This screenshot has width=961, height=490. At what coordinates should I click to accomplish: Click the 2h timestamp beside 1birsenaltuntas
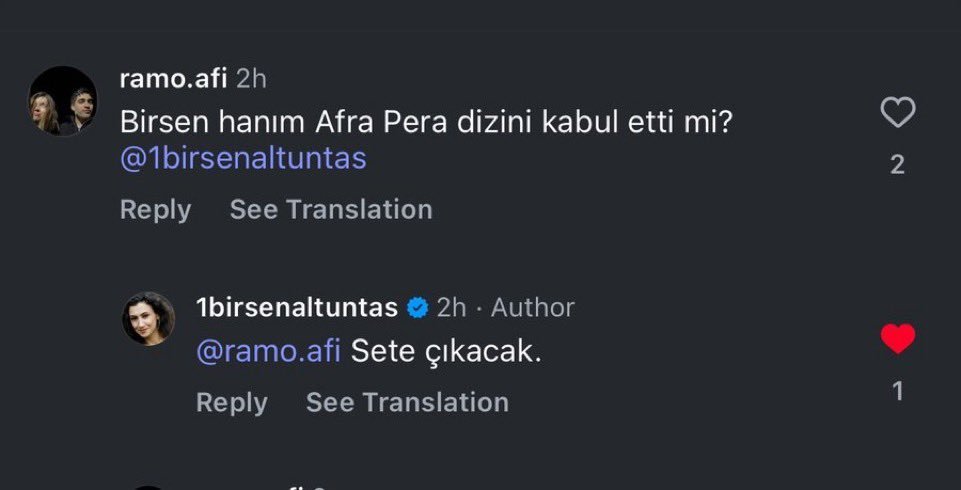pyautogui.click(x=452, y=308)
